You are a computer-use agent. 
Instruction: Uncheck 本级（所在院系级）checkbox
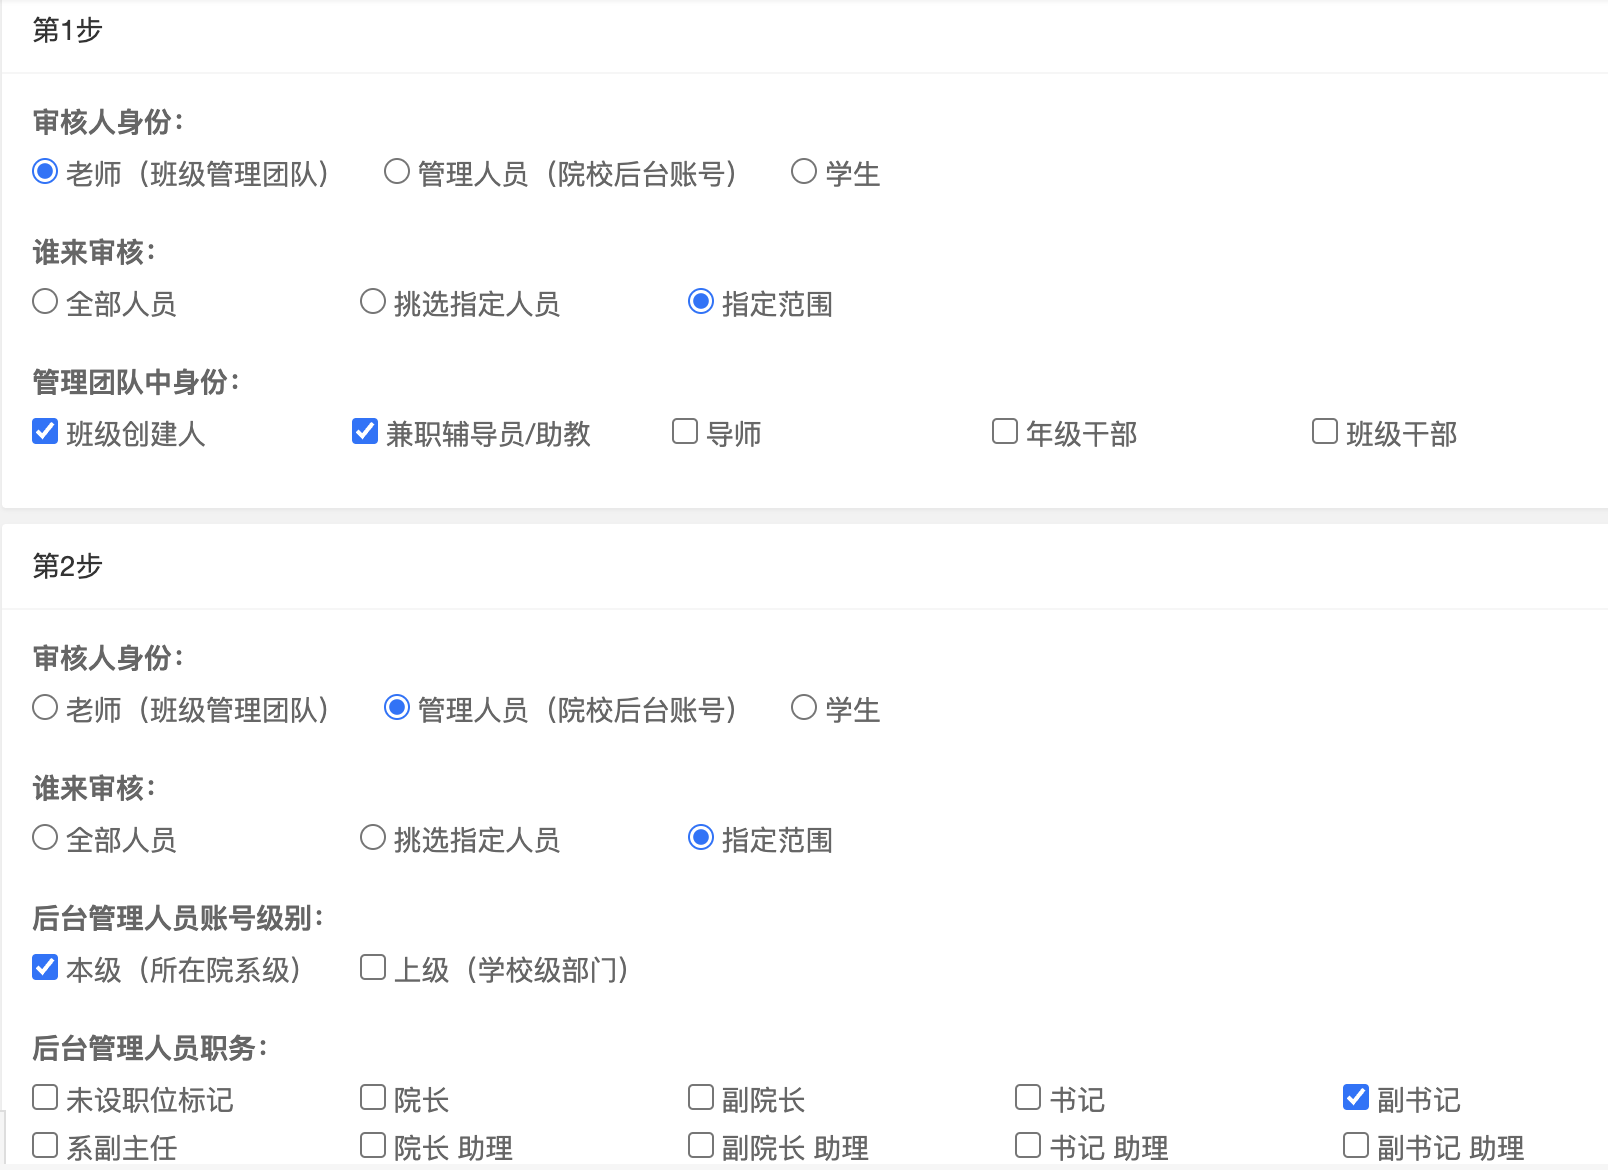tap(45, 968)
